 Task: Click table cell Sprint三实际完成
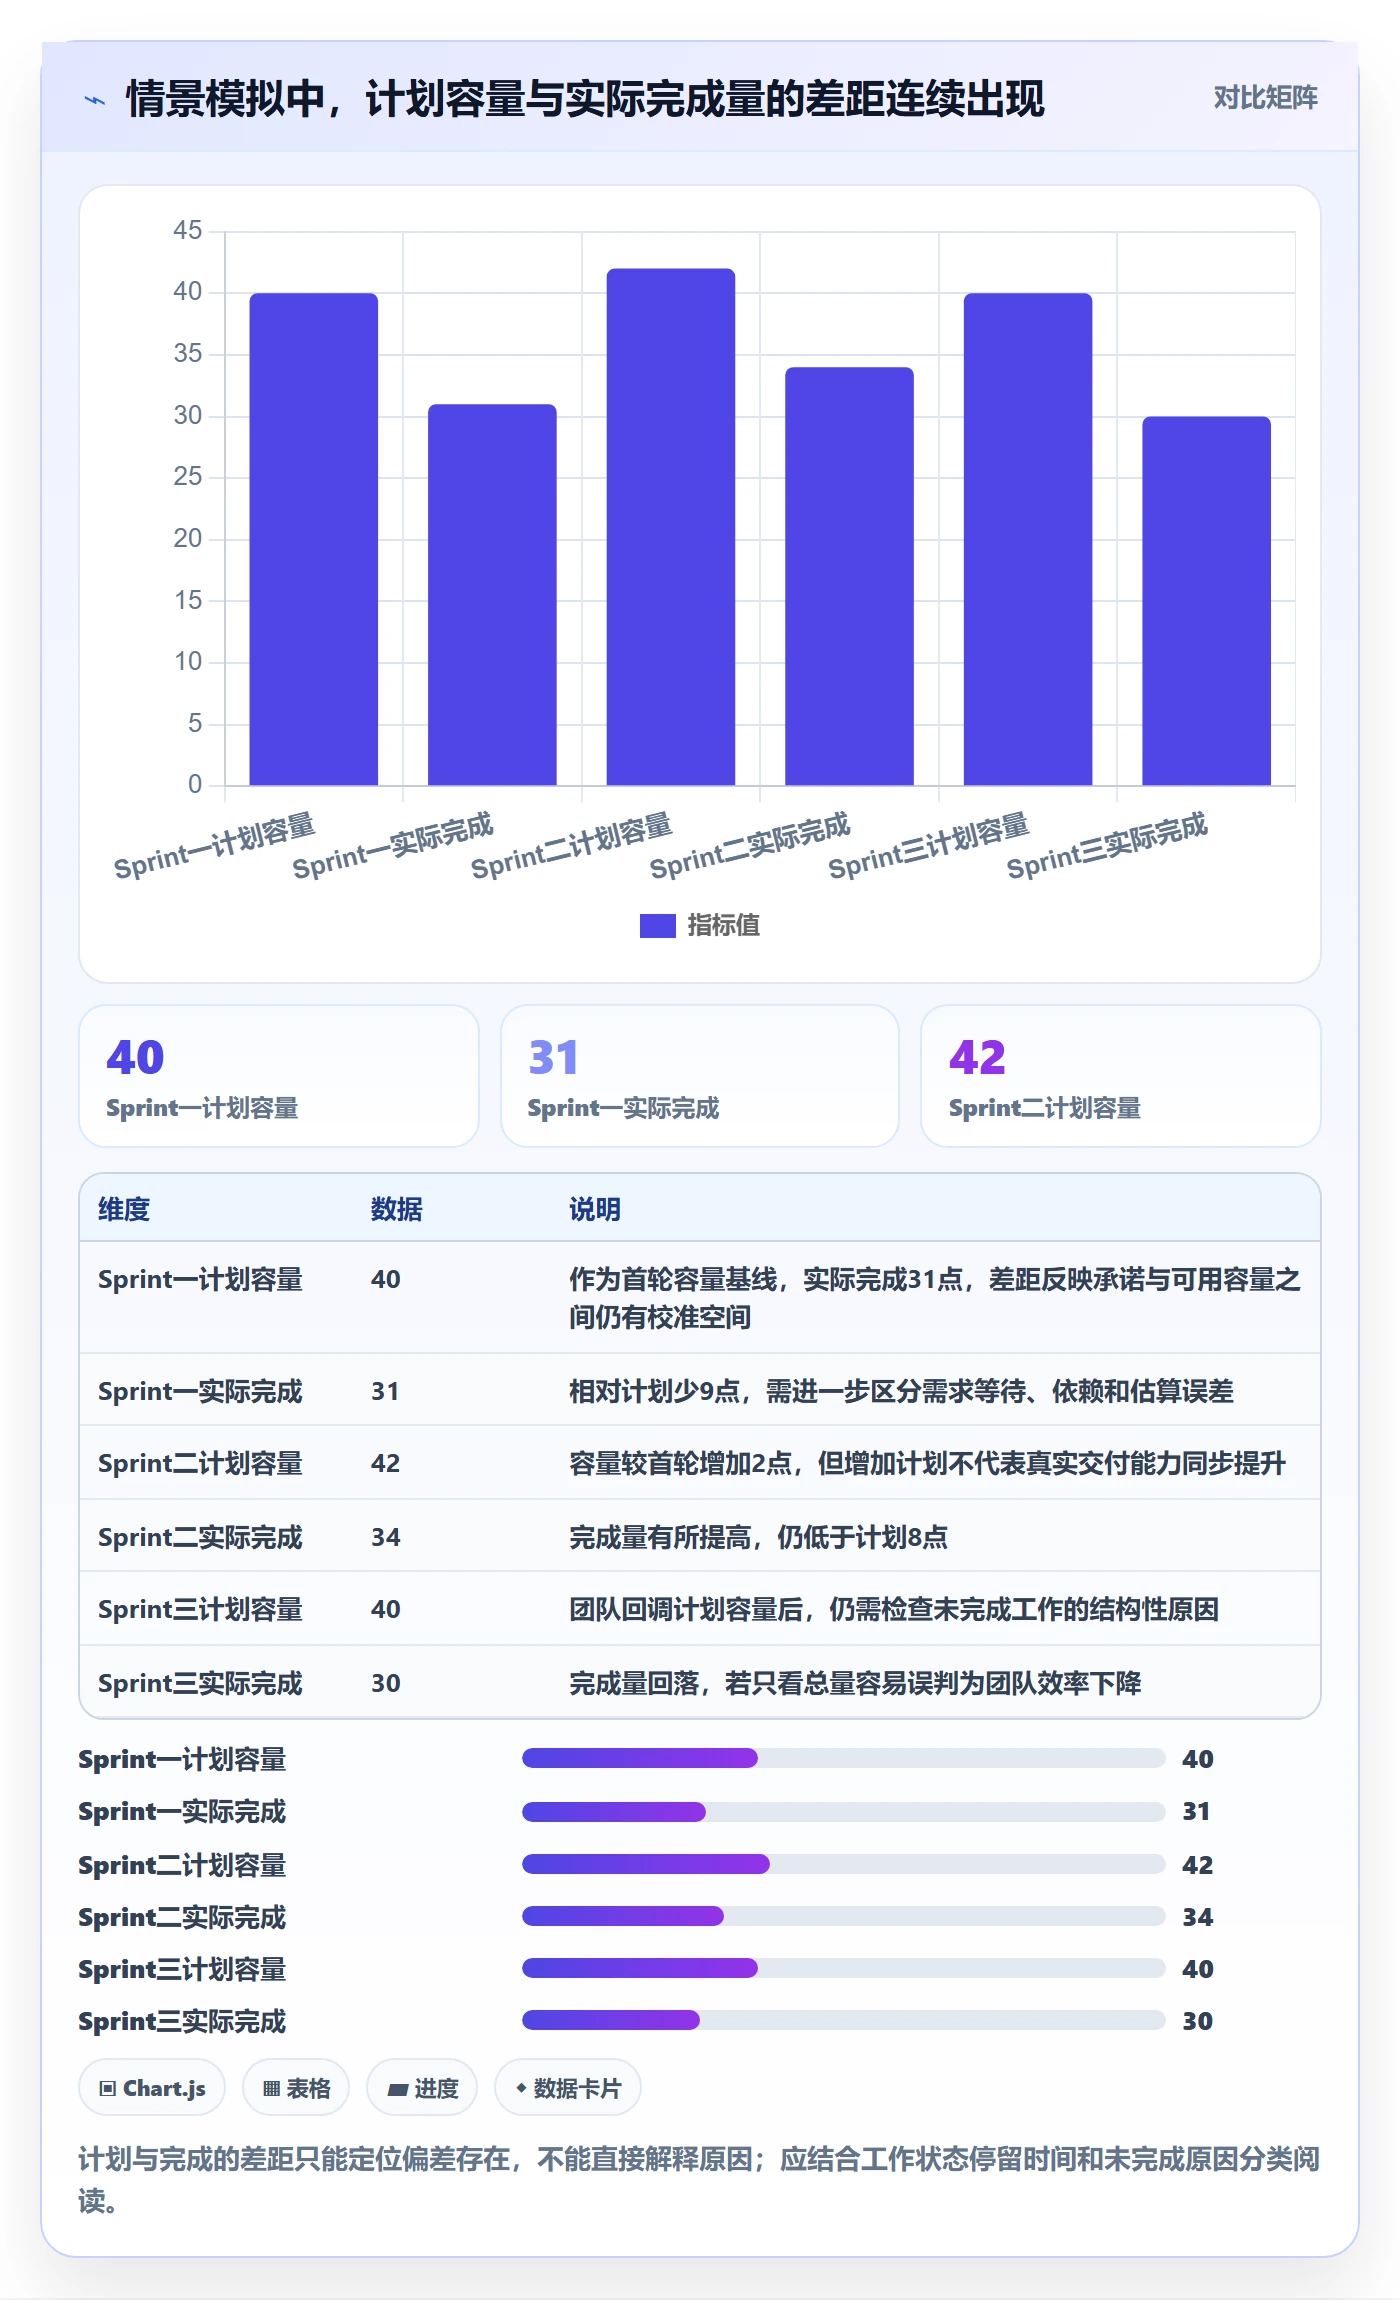click(200, 1683)
